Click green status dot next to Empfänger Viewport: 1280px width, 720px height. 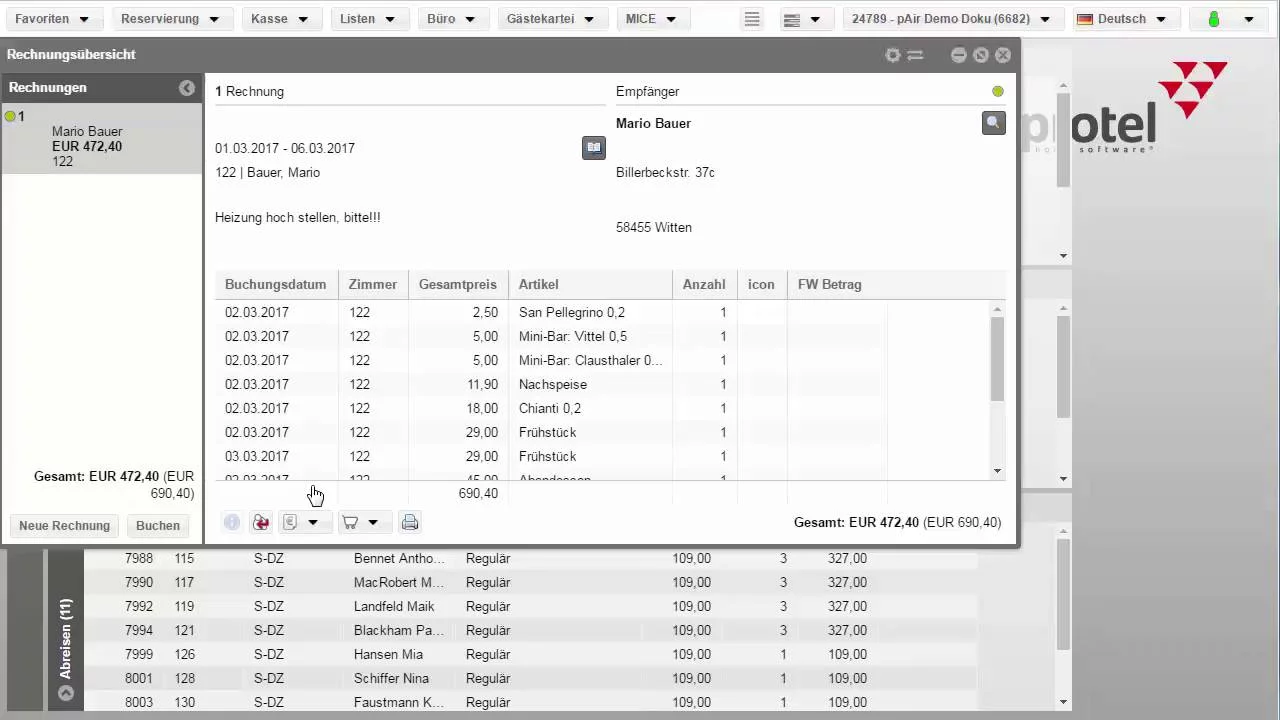click(x=997, y=92)
